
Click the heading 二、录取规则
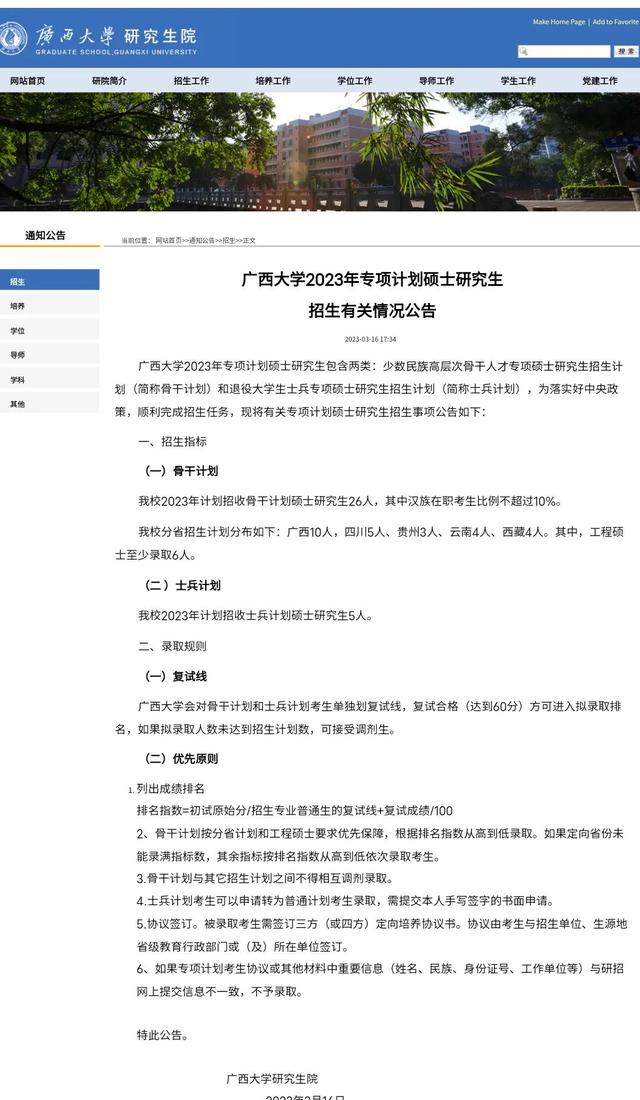point(172,646)
